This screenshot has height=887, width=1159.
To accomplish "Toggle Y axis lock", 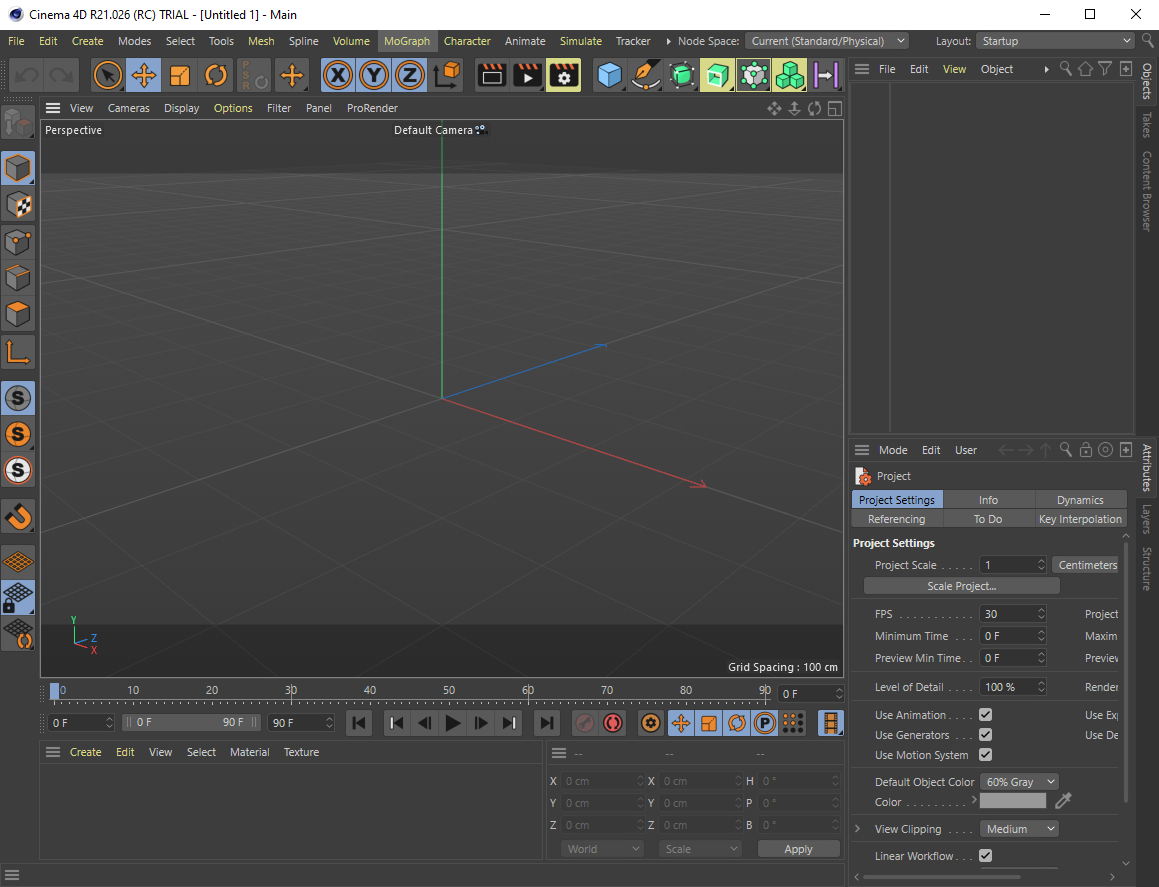I will (374, 75).
